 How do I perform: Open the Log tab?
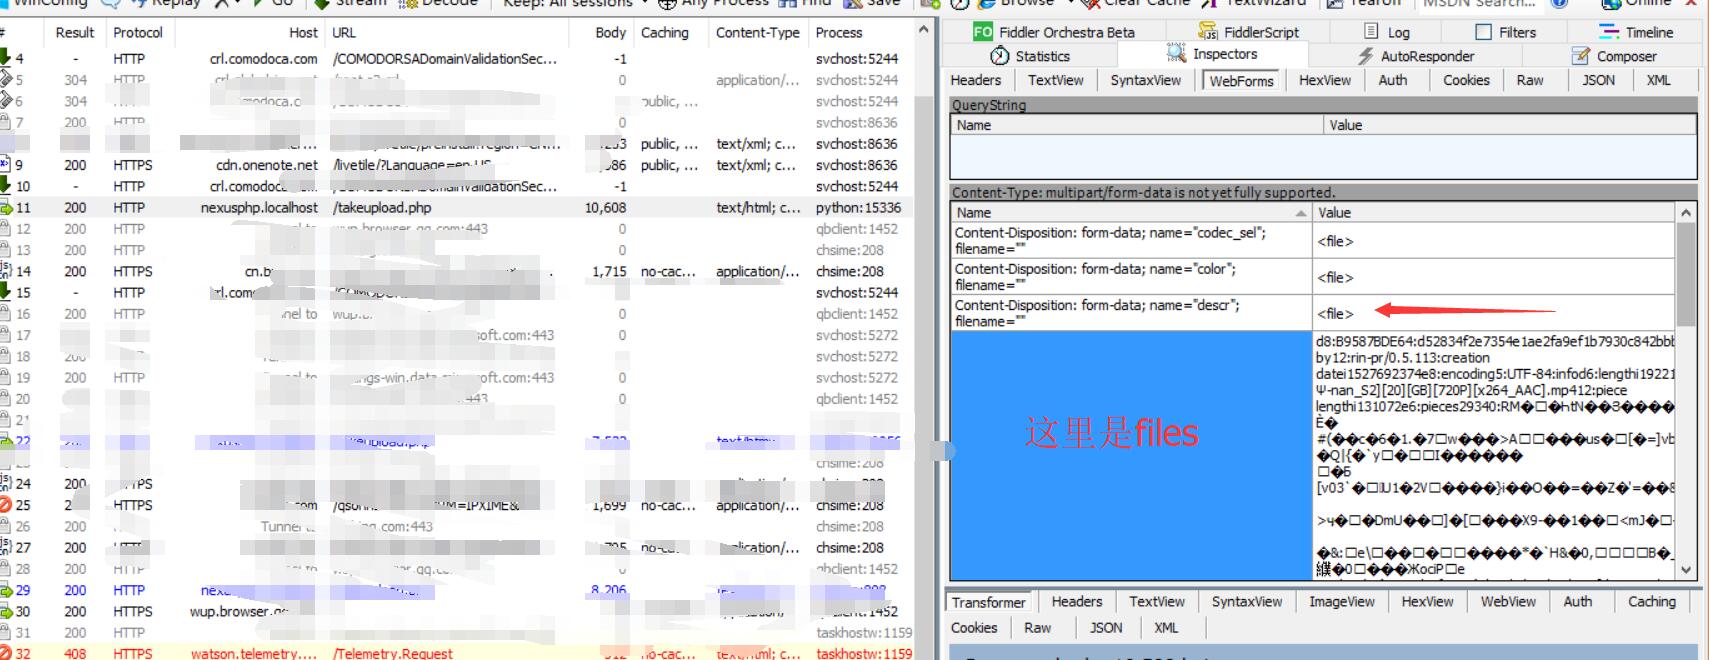click(x=1387, y=32)
